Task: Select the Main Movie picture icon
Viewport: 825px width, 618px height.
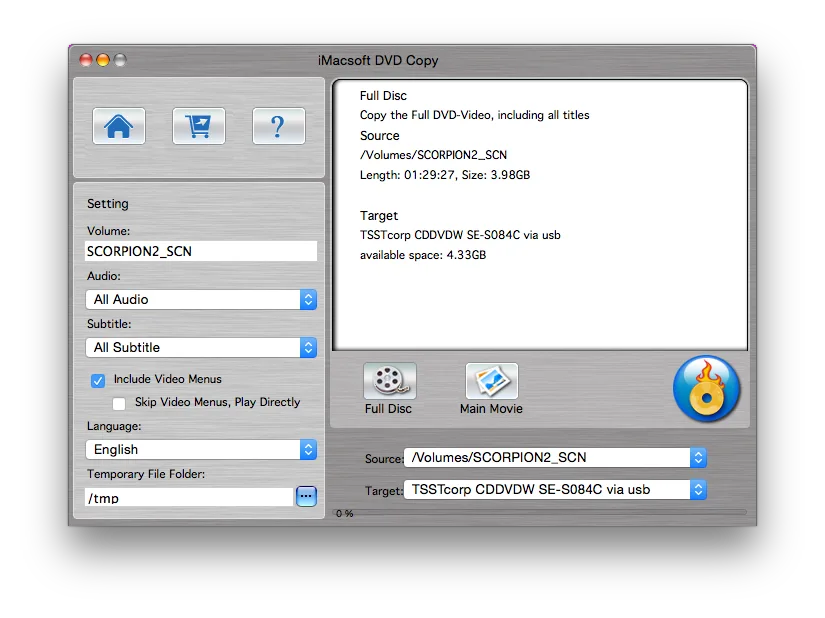Action: click(491, 381)
